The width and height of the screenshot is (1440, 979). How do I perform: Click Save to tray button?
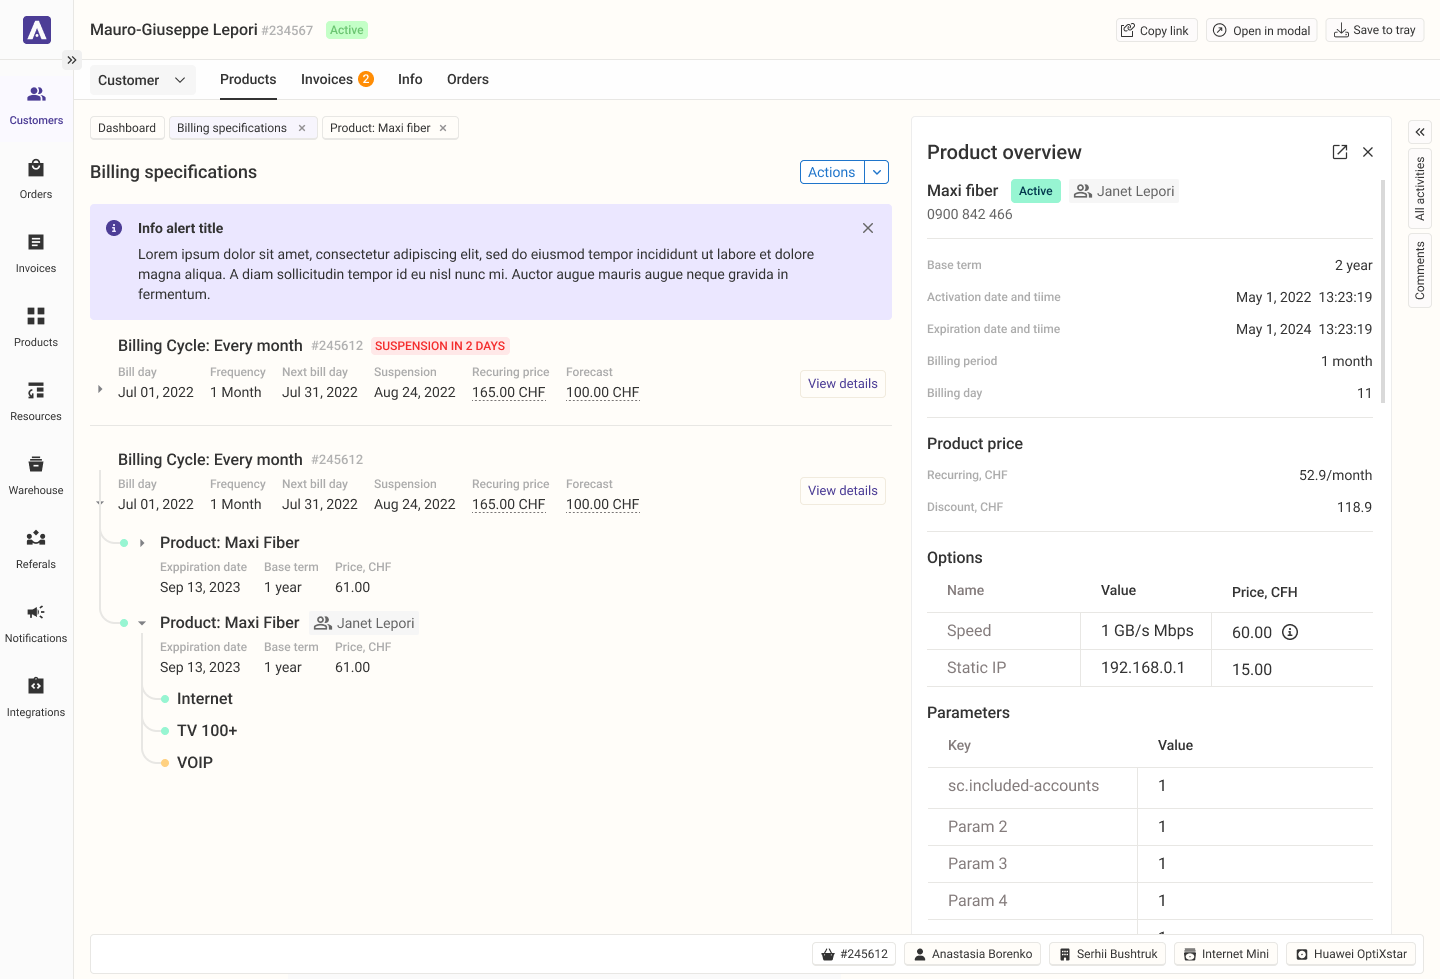pyautogui.click(x=1375, y=30)
